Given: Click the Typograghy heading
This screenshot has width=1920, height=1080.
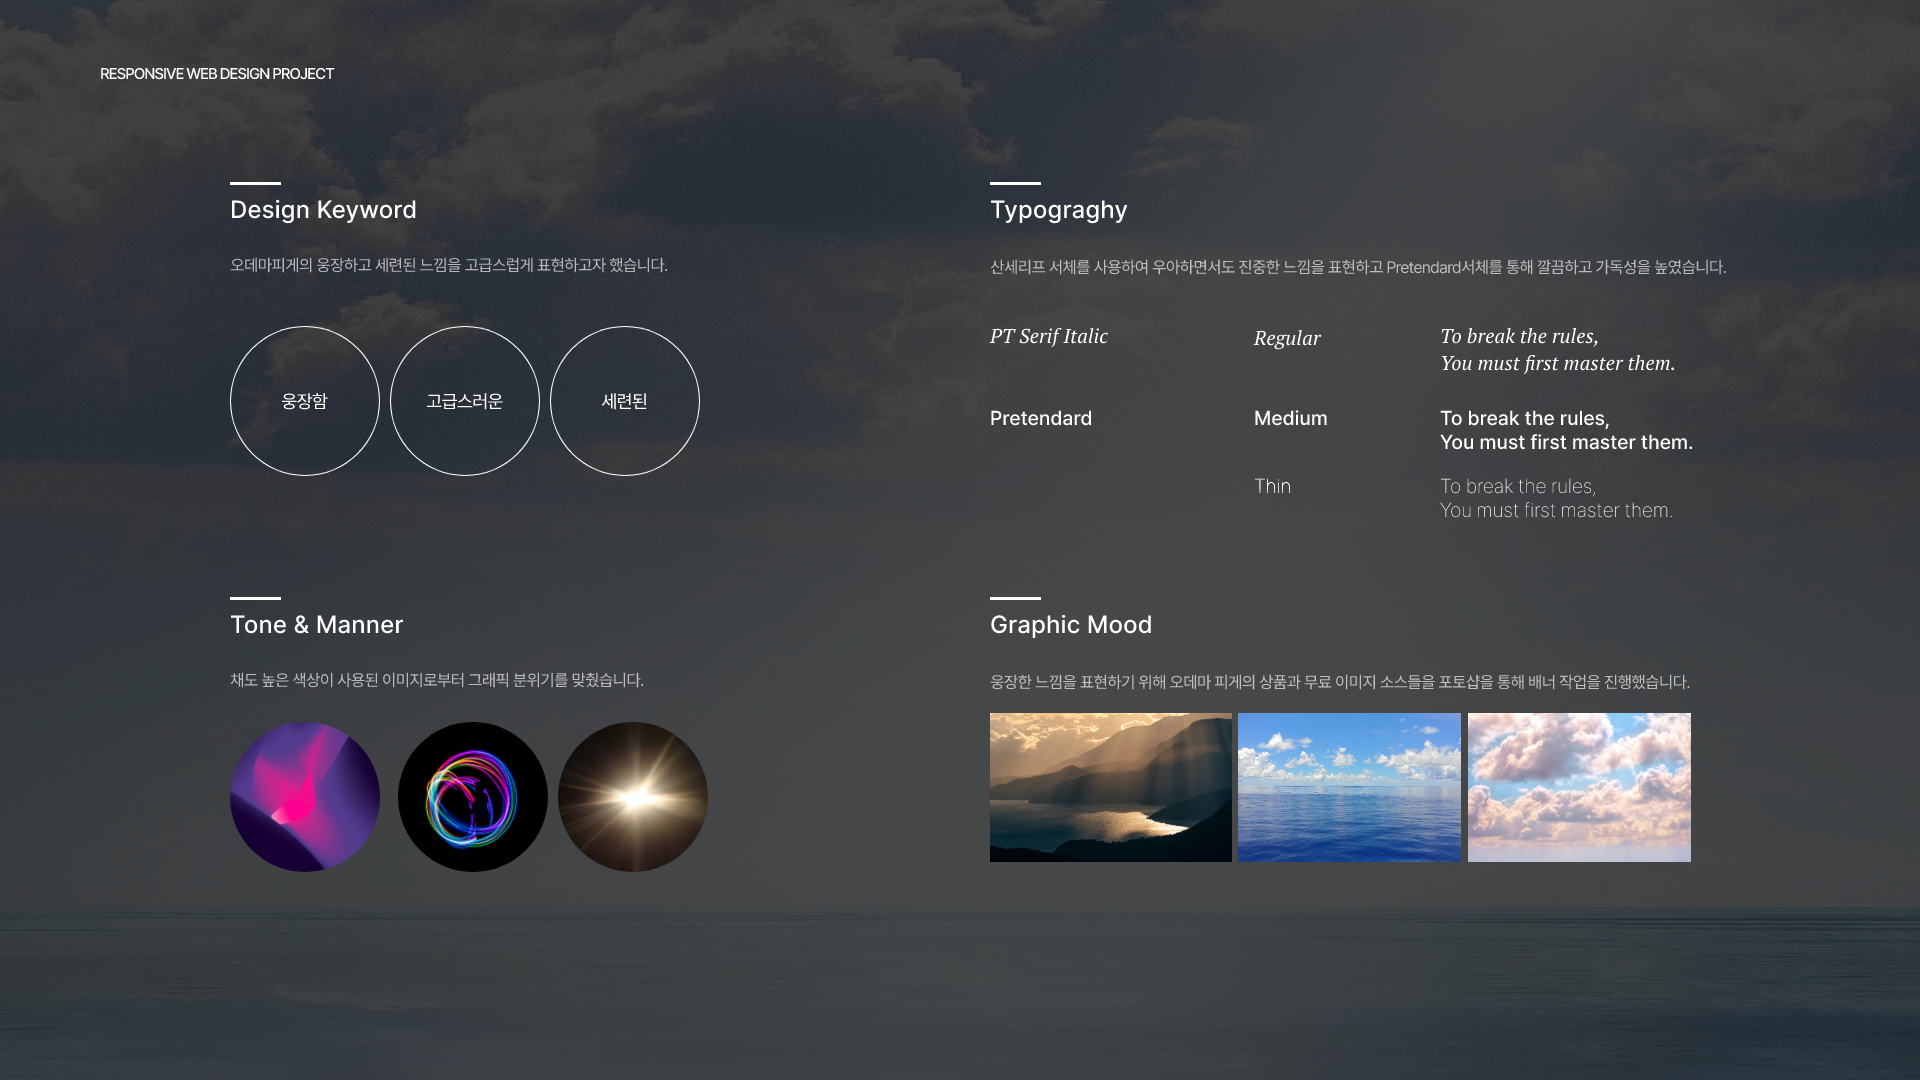Looking at the screenshot, I should point(1058,210).
